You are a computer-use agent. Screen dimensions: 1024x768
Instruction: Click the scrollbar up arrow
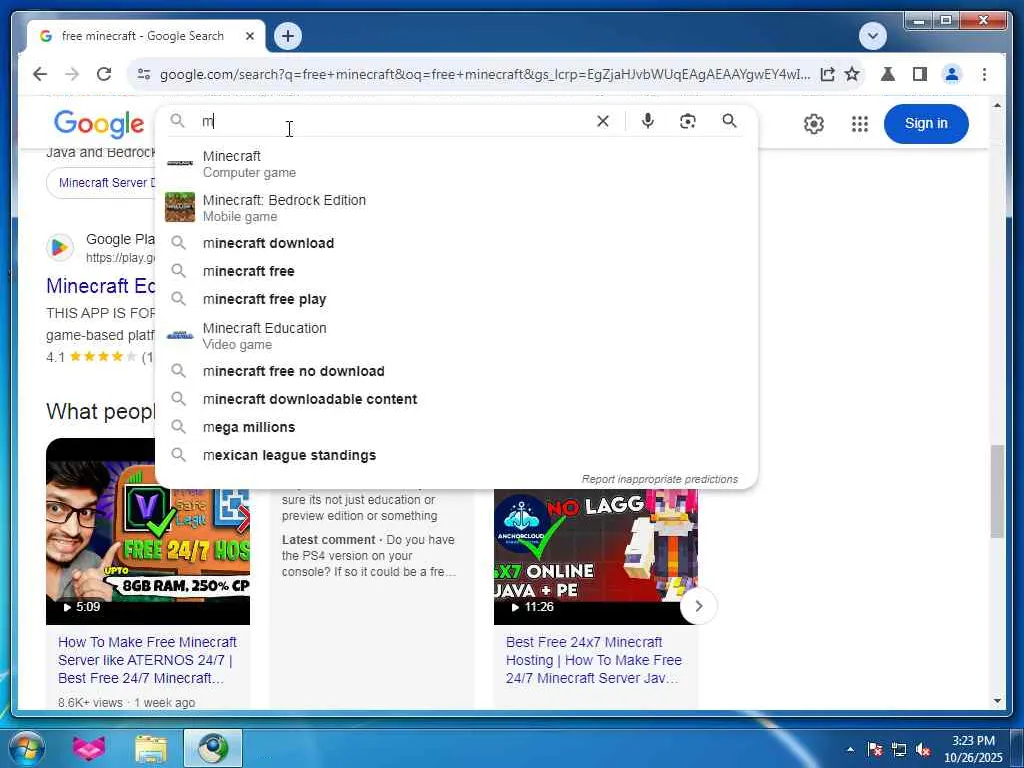click(x=997, y=105)
